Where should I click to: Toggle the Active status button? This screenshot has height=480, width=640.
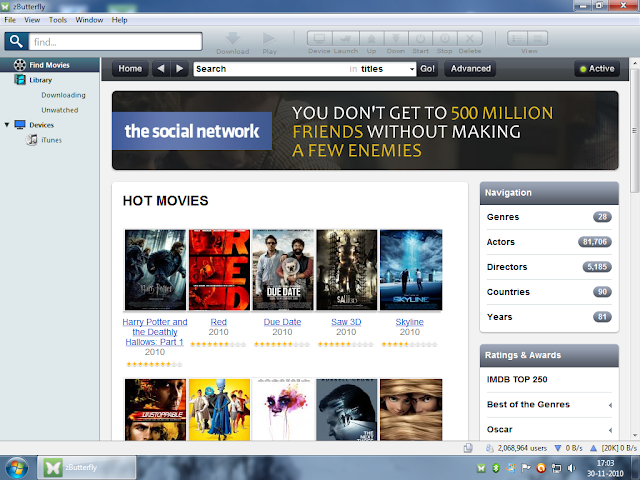click(597, 69)
